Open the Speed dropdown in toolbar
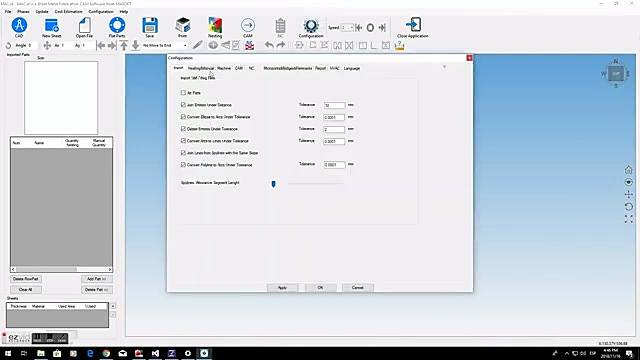Screen dimensions: 640x360 point(347,28)
